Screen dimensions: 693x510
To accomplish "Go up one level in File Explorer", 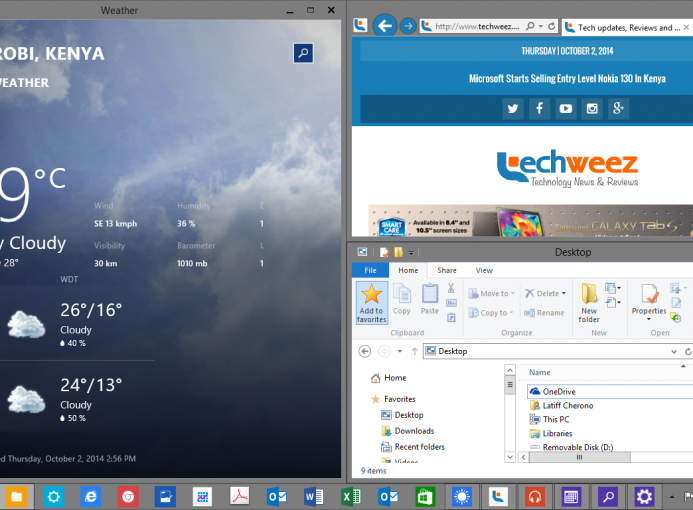I will coord(415,351).
